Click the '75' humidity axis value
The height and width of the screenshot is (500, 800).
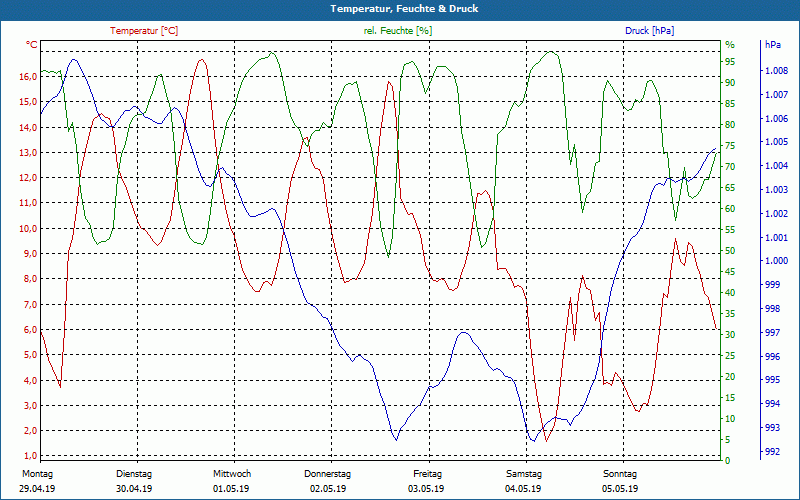click(x=730, y=145)
